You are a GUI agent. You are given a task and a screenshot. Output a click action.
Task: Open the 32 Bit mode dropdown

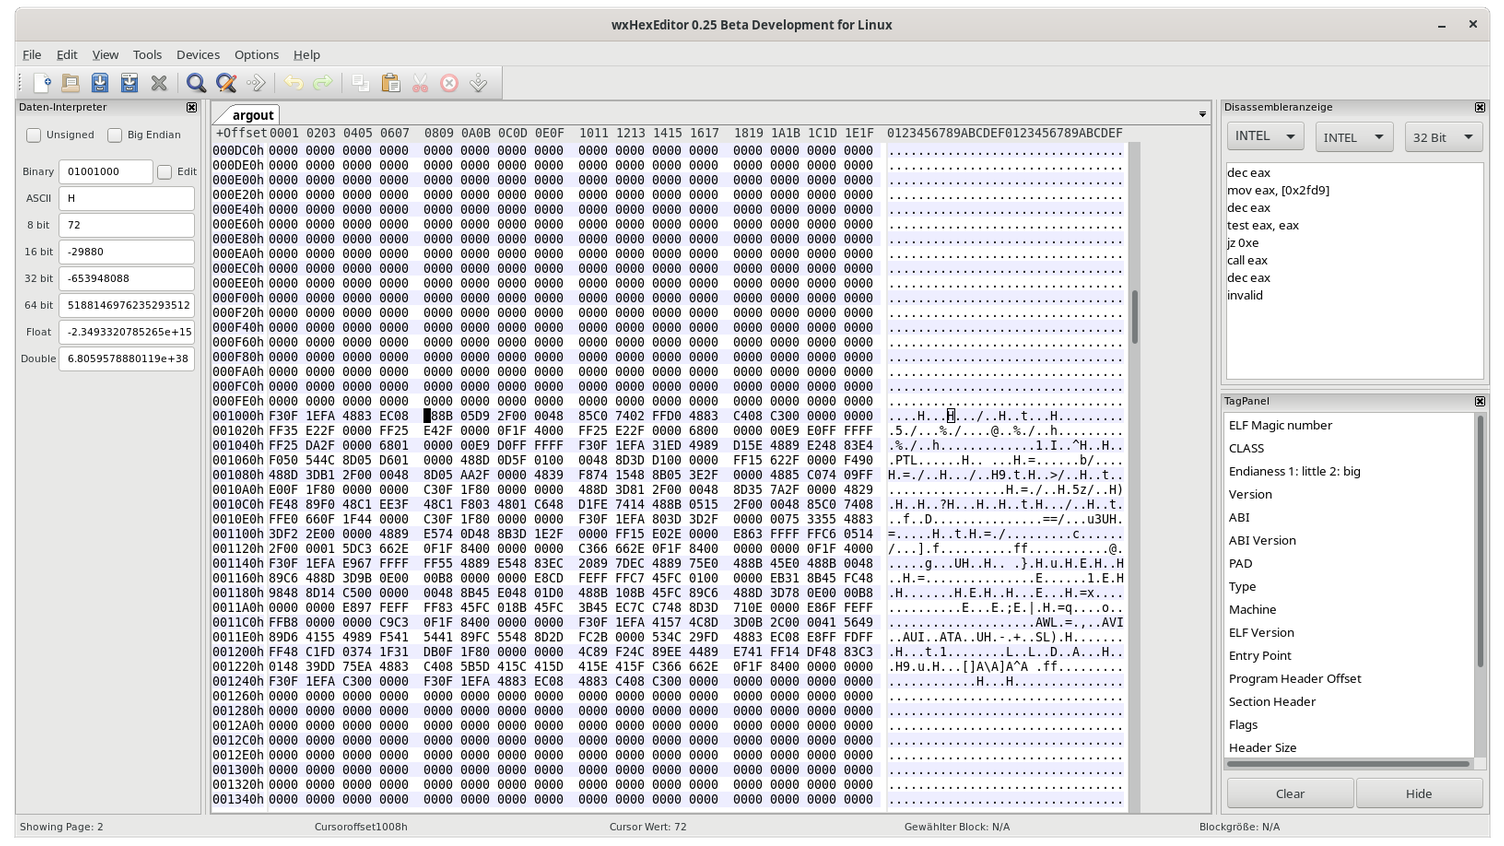(x=1442, y=135)
